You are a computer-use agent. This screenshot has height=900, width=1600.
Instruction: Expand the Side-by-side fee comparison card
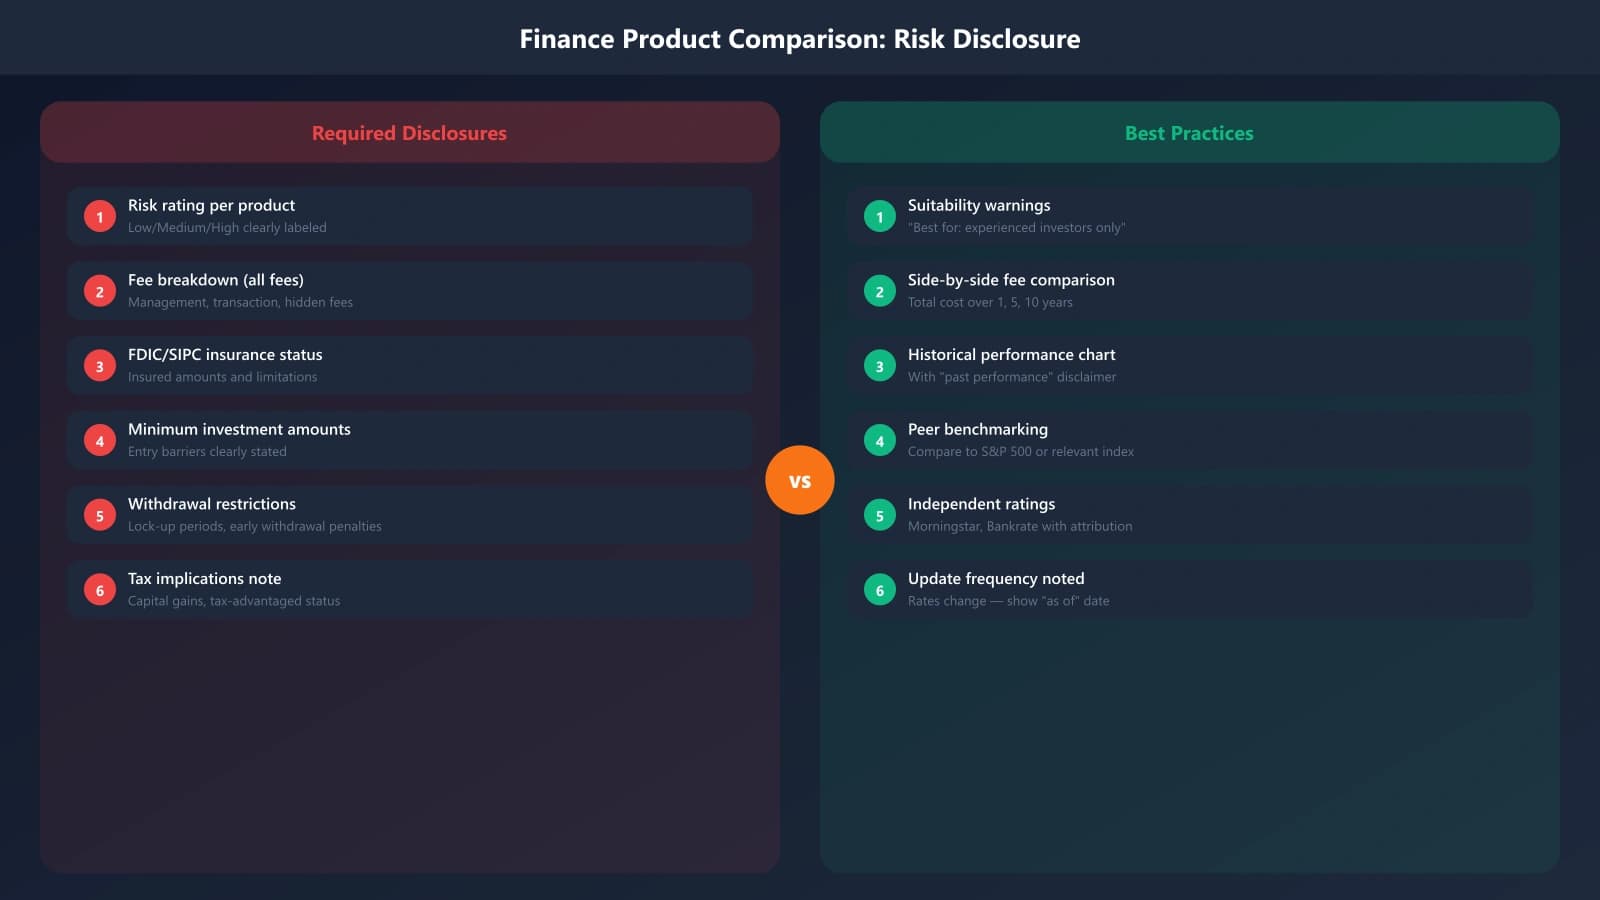(x=1190, y=291)
